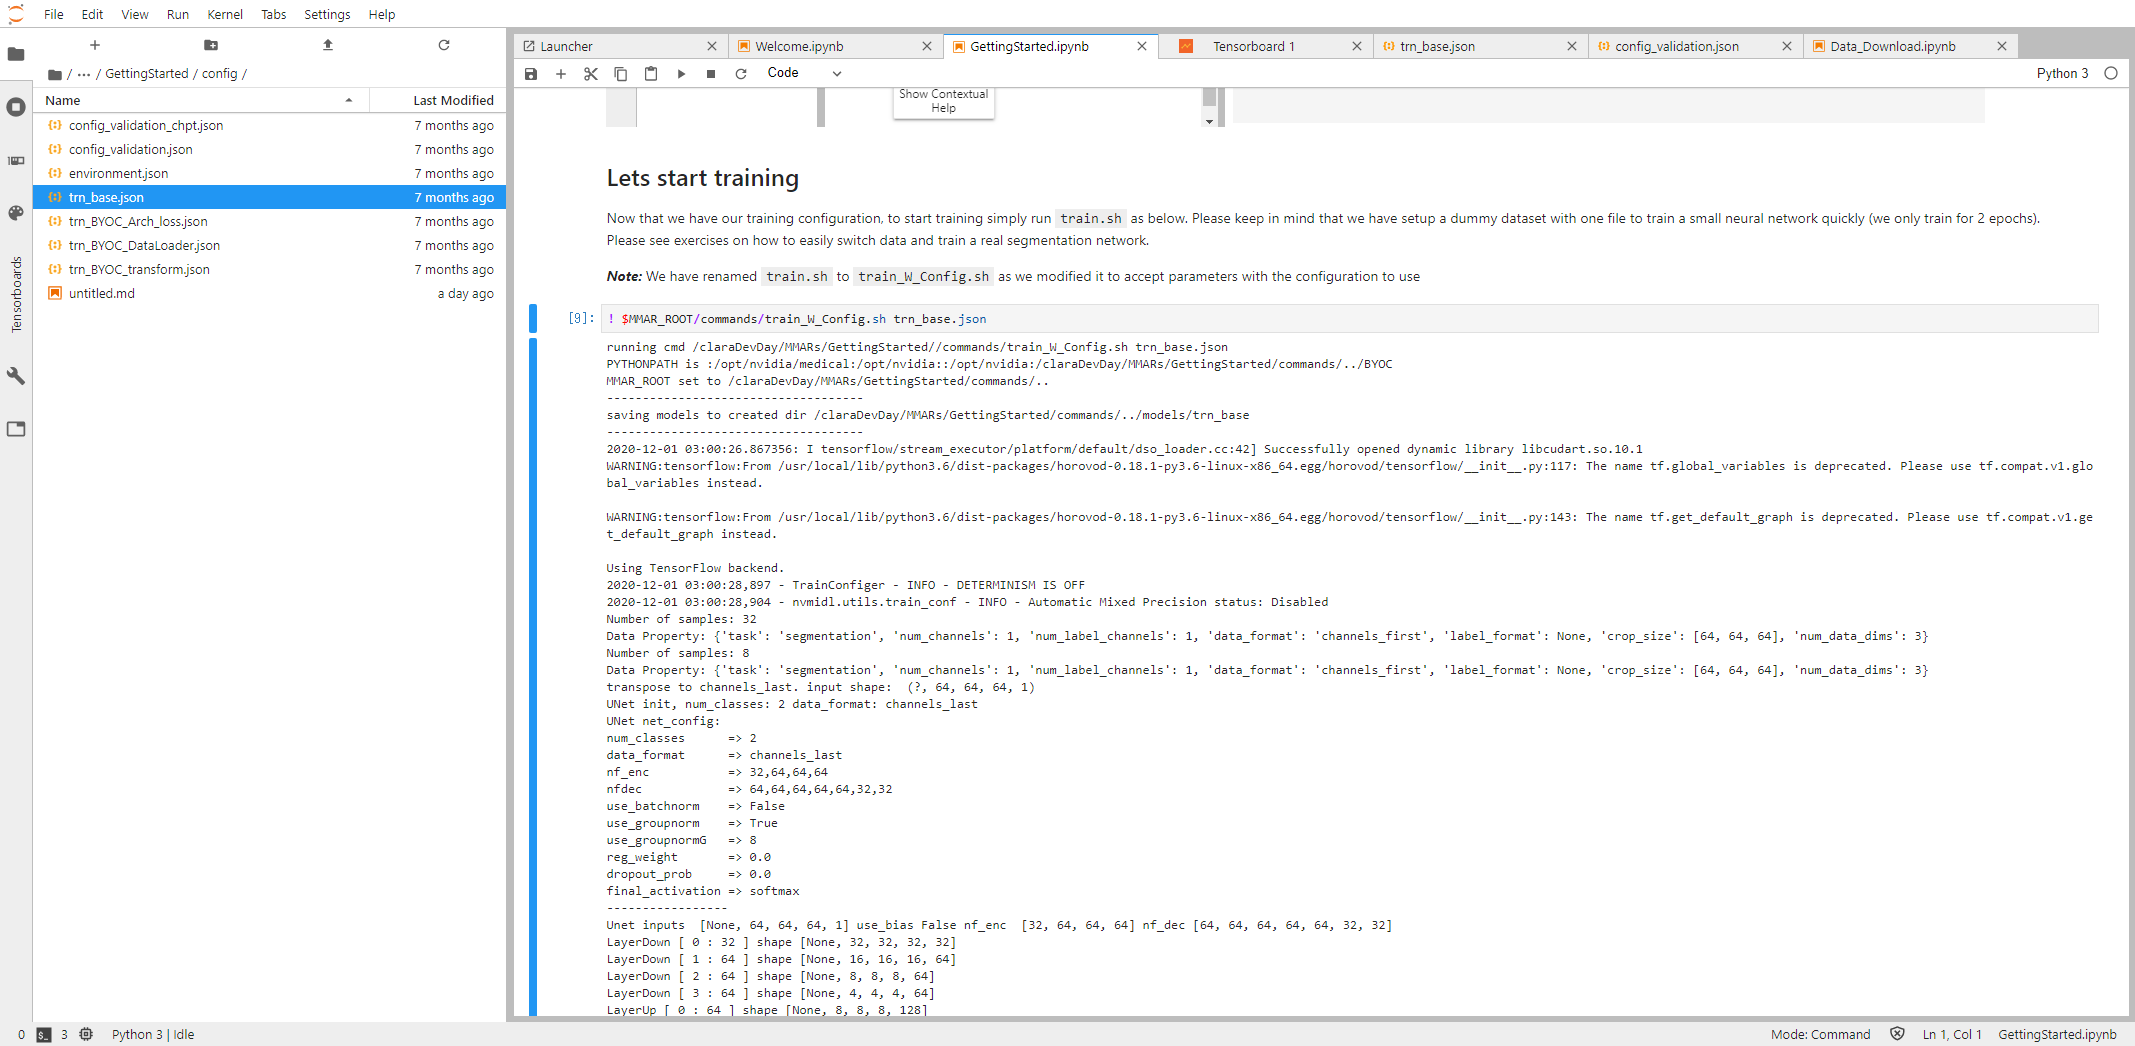The image size is (2135, 1046).
Task: Click the notebook trusted shield icon
Action: 1897,1034
